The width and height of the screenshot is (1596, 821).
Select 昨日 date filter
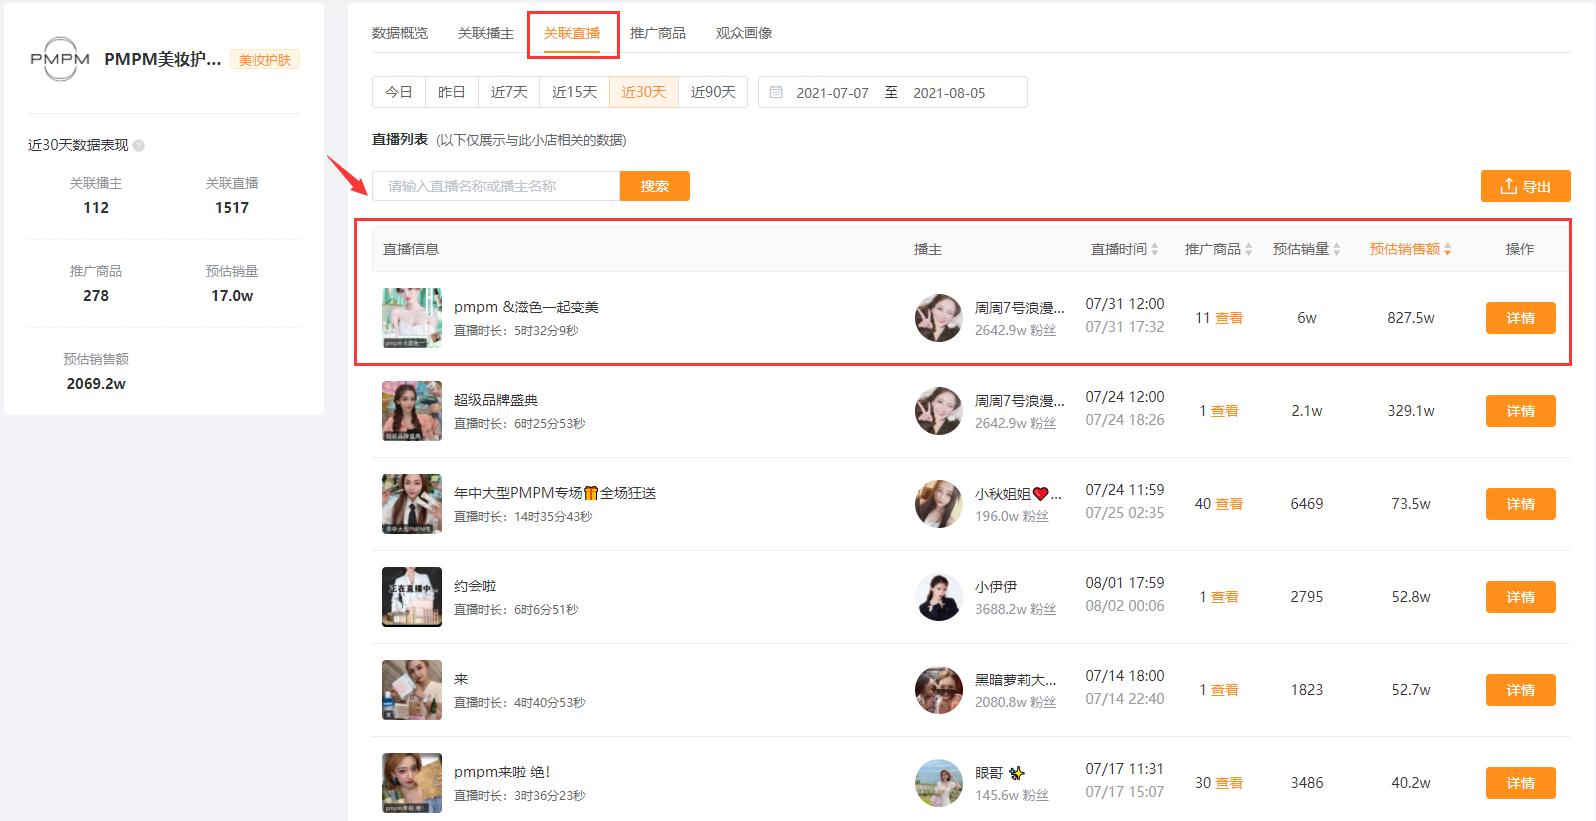(452, 92)
